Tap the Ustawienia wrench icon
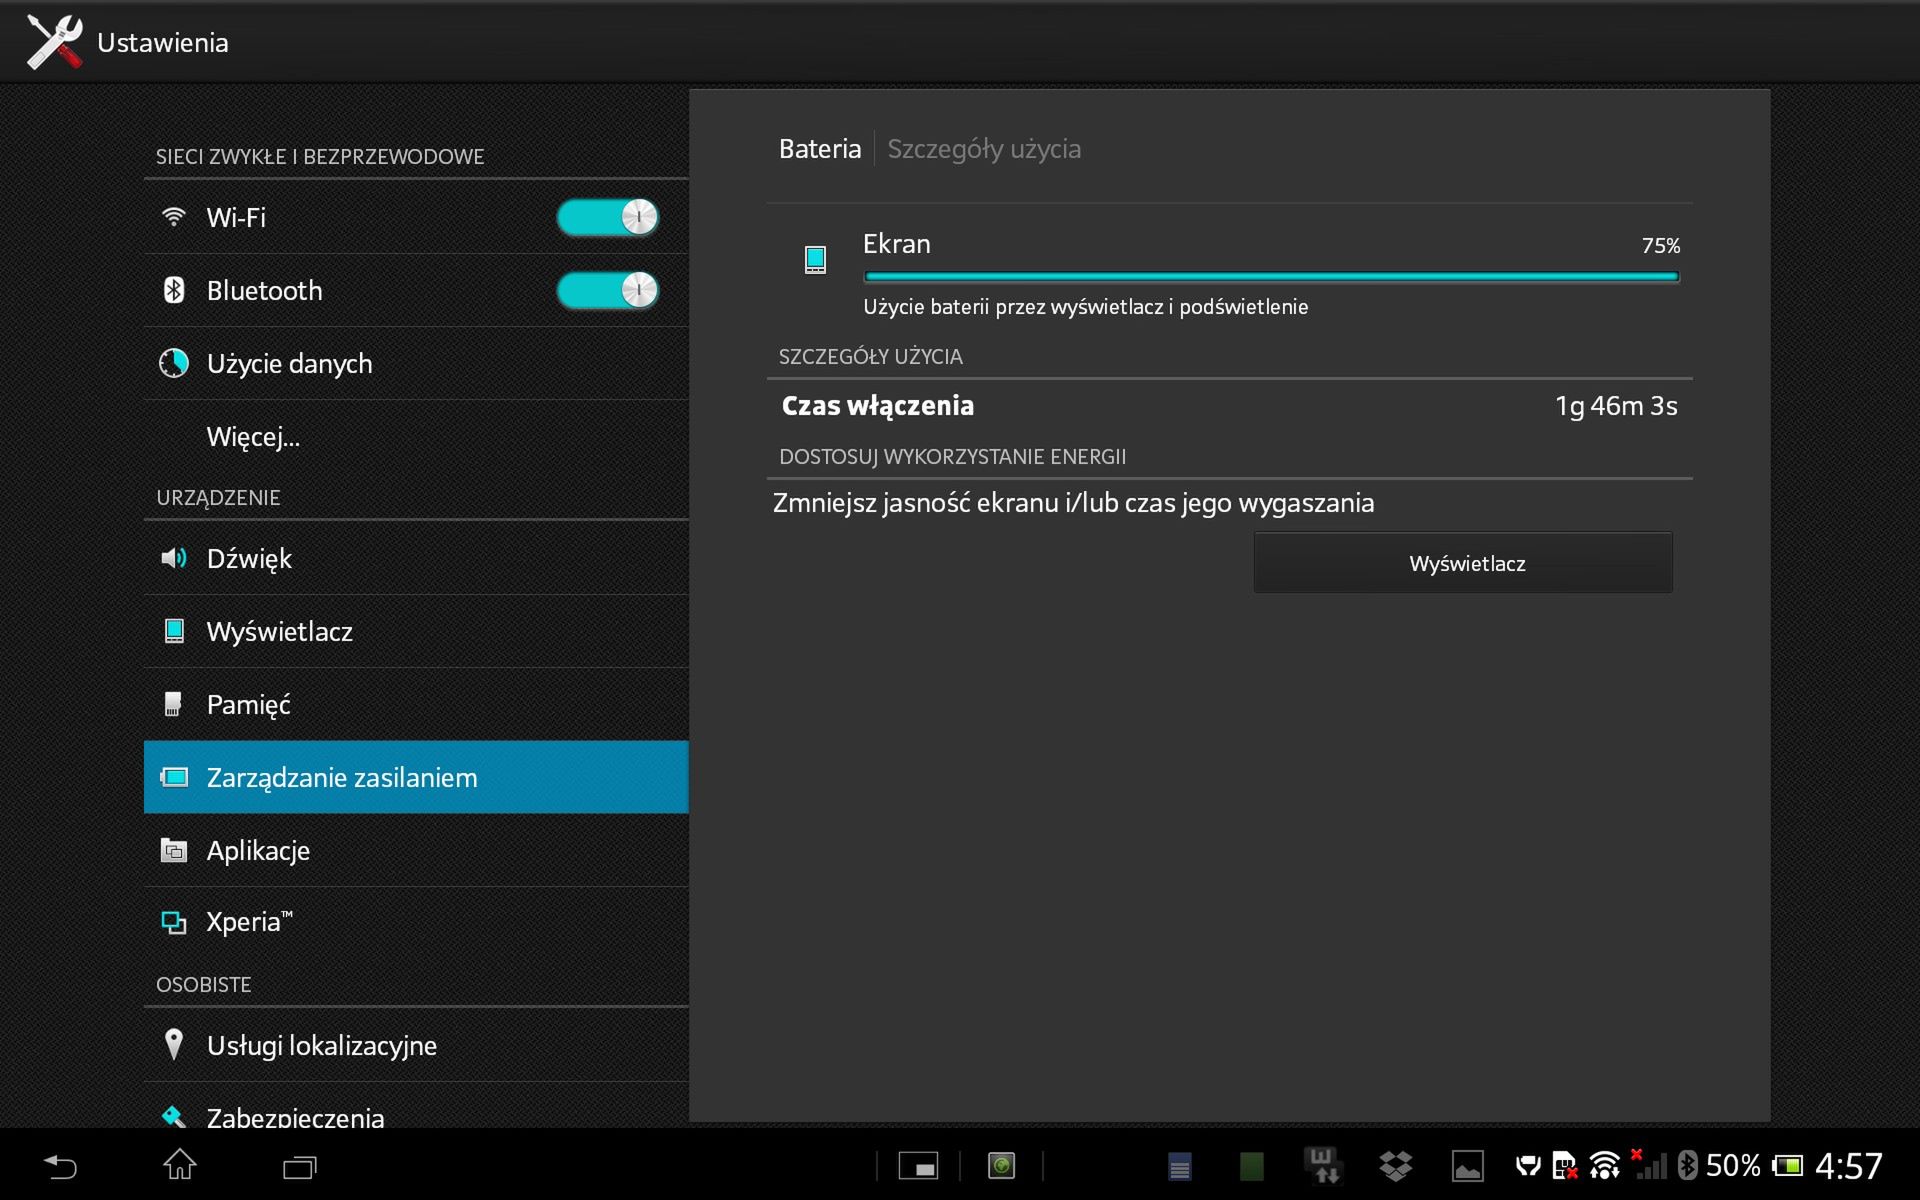Screen dimensions: 1920x1200 [54, 42]
